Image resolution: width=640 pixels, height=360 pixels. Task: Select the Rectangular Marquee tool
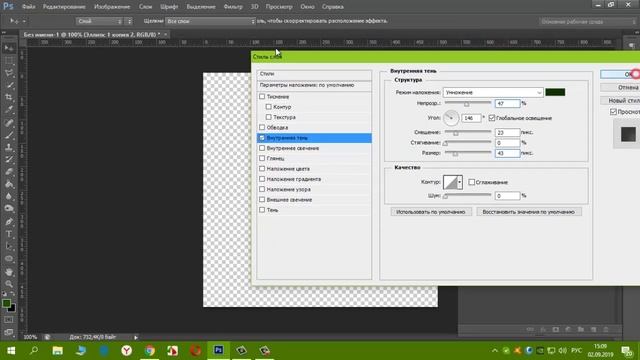tap(9, 61)
